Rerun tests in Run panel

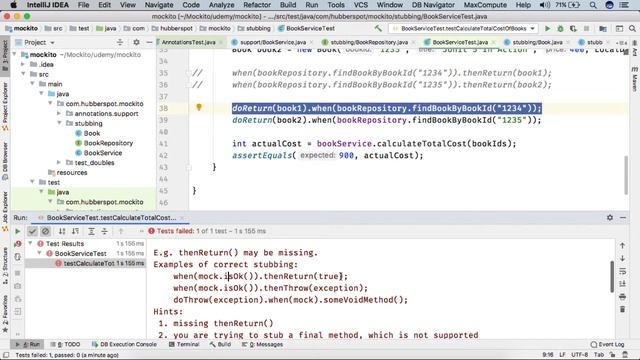pos(18,231)
